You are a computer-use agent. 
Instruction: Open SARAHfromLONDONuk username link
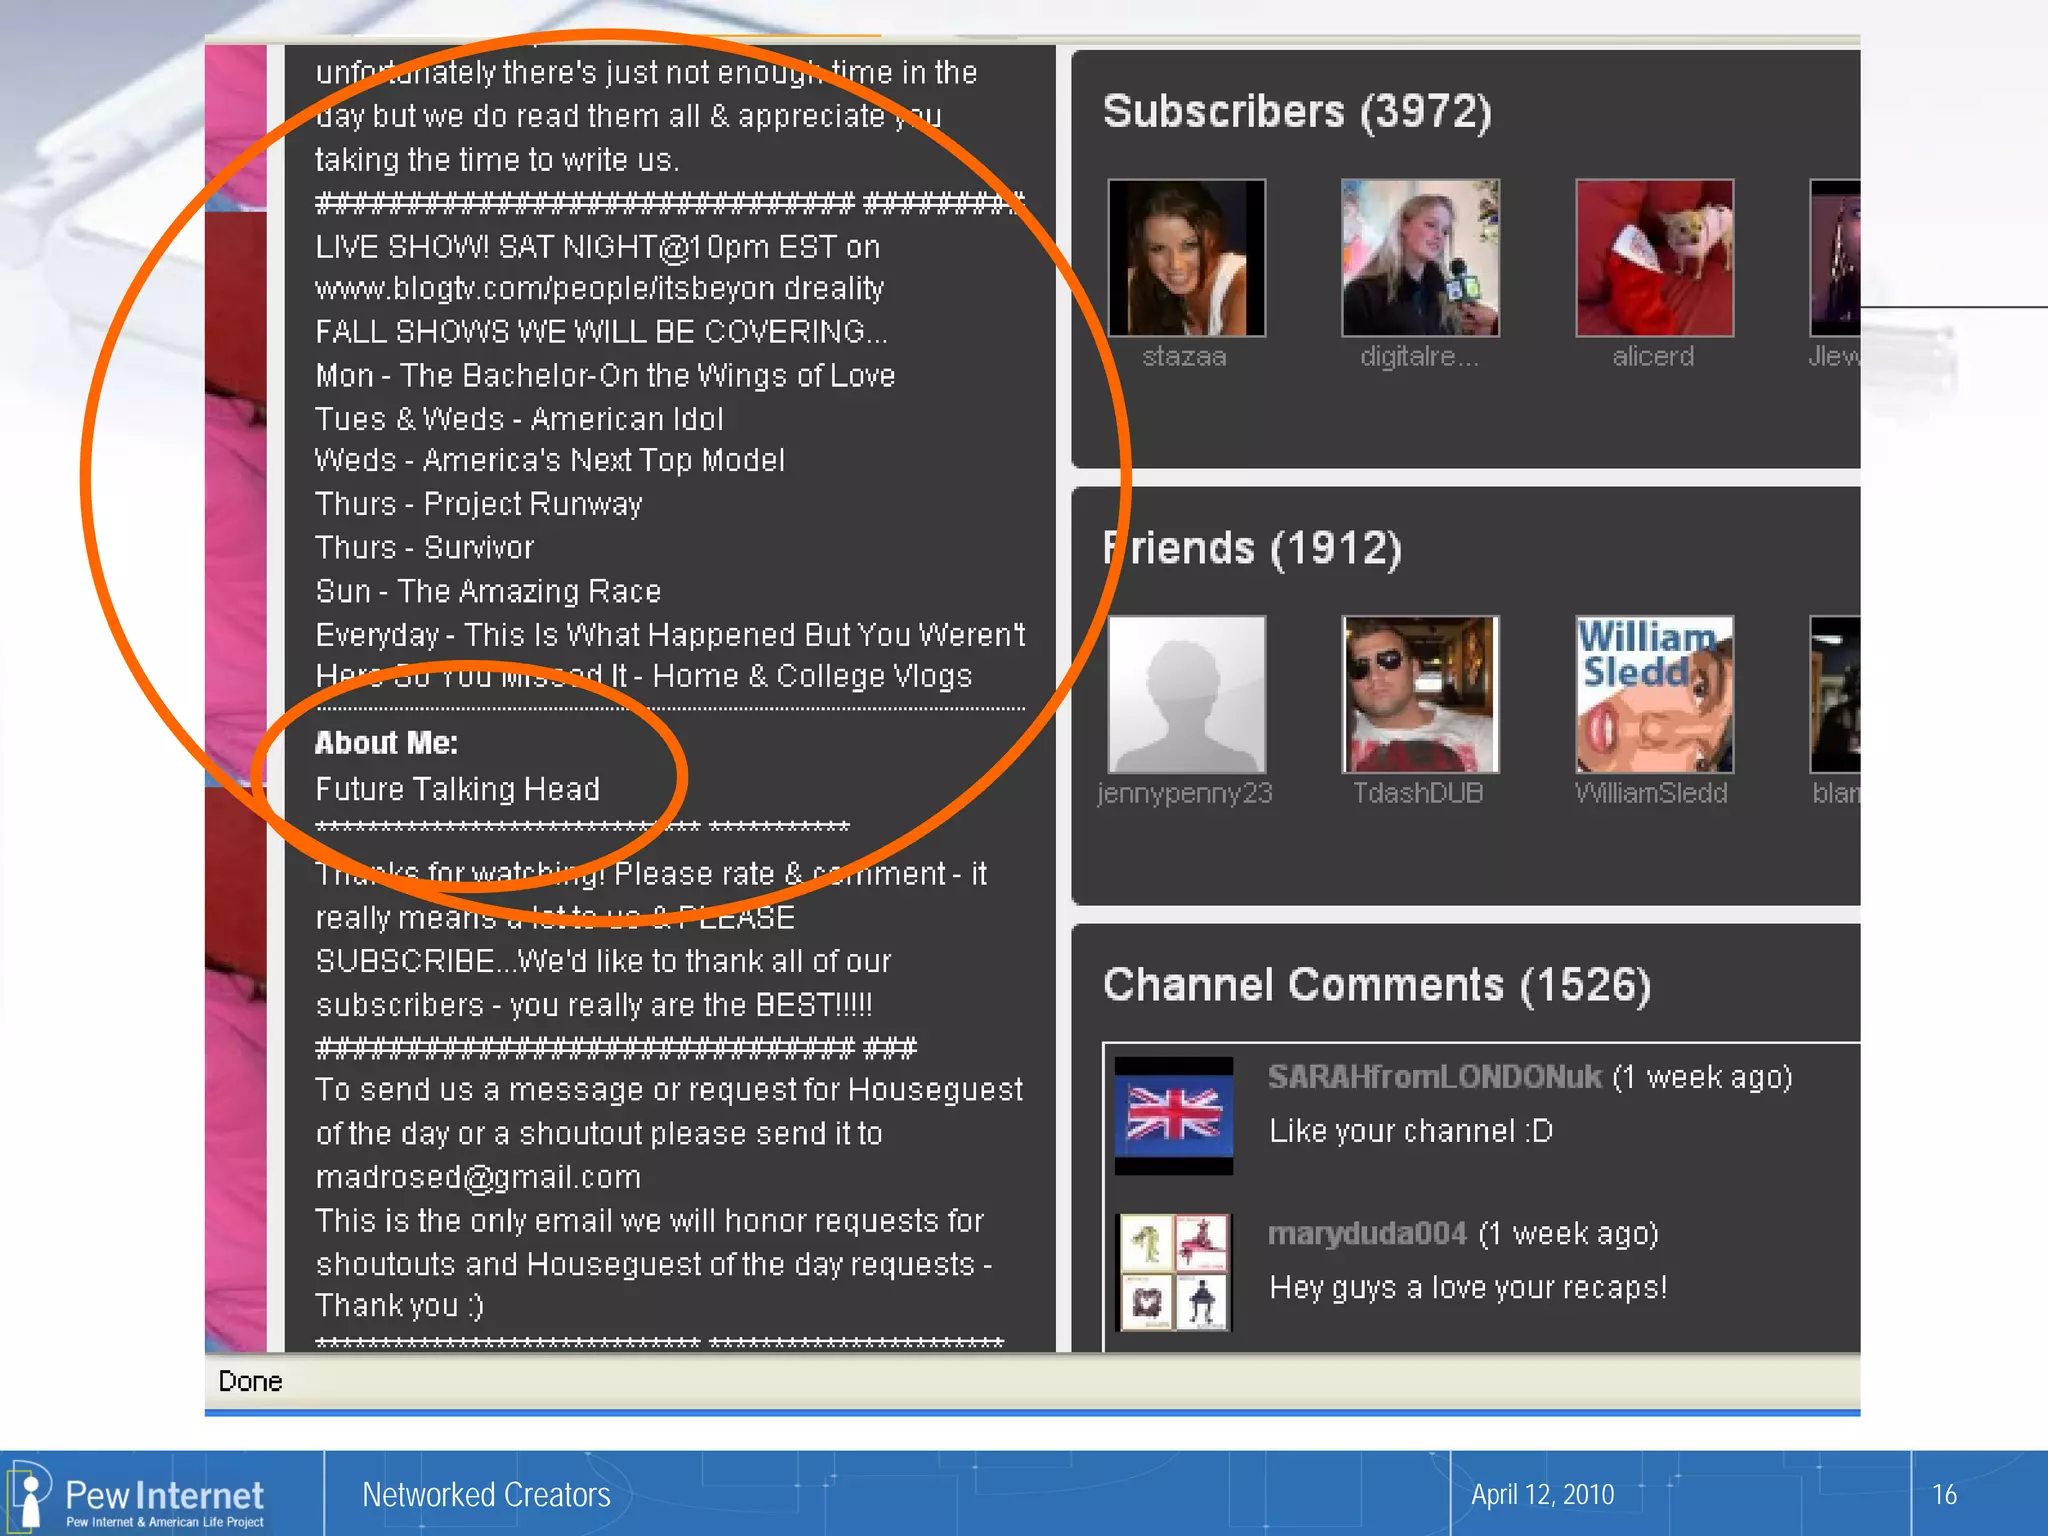[x=1434, y=1077]
